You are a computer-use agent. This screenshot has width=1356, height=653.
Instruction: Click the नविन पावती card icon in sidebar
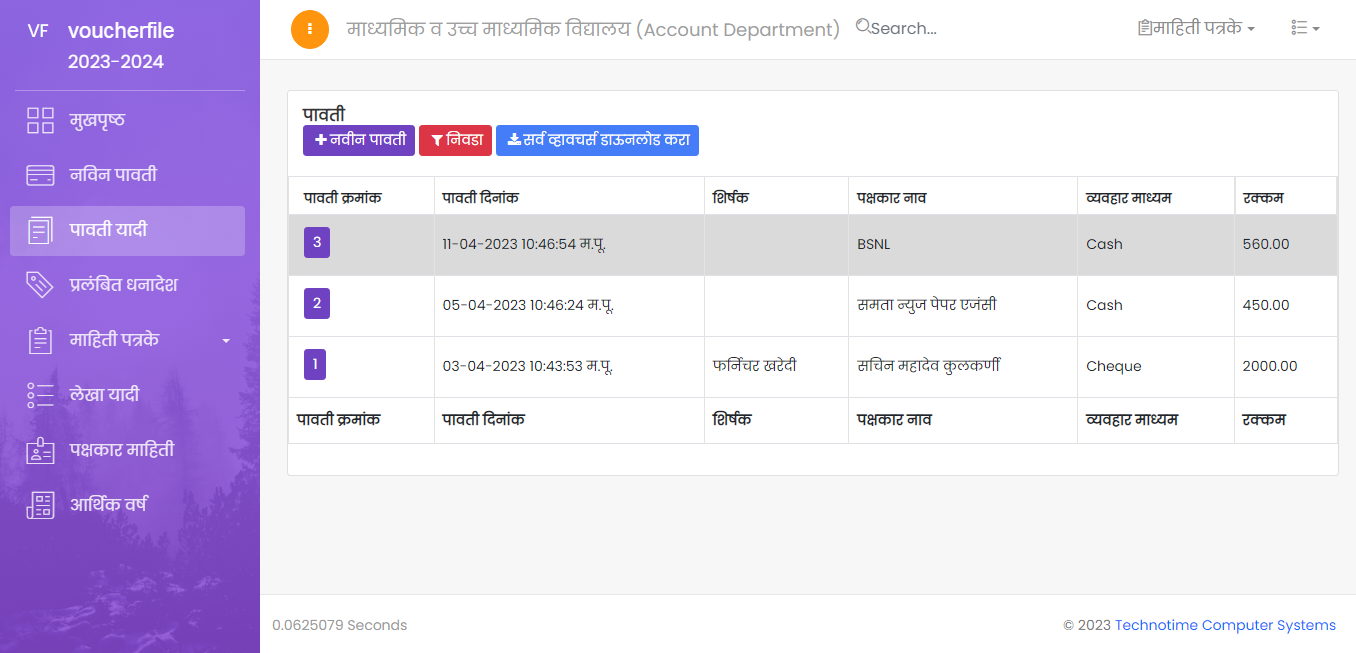tap(40, 176)
